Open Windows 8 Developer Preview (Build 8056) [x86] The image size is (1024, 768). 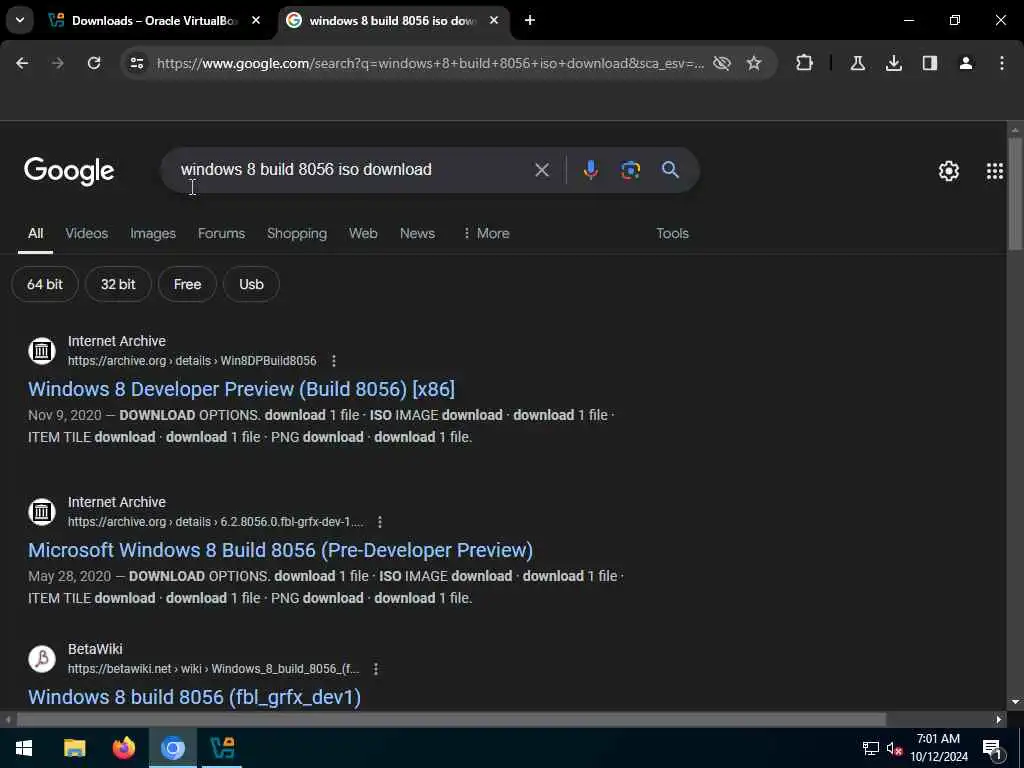242,389
